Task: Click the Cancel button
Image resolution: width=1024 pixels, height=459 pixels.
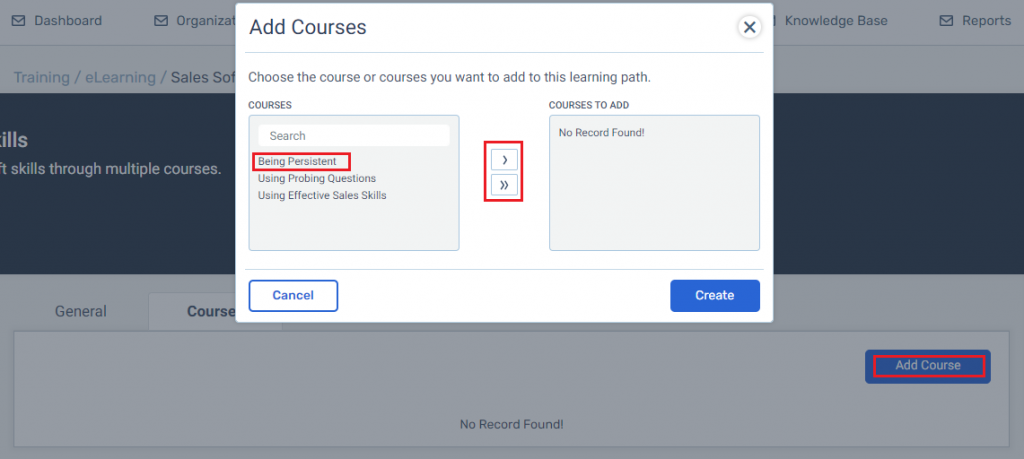Action: pyautogui.click(x=293, y=296)
